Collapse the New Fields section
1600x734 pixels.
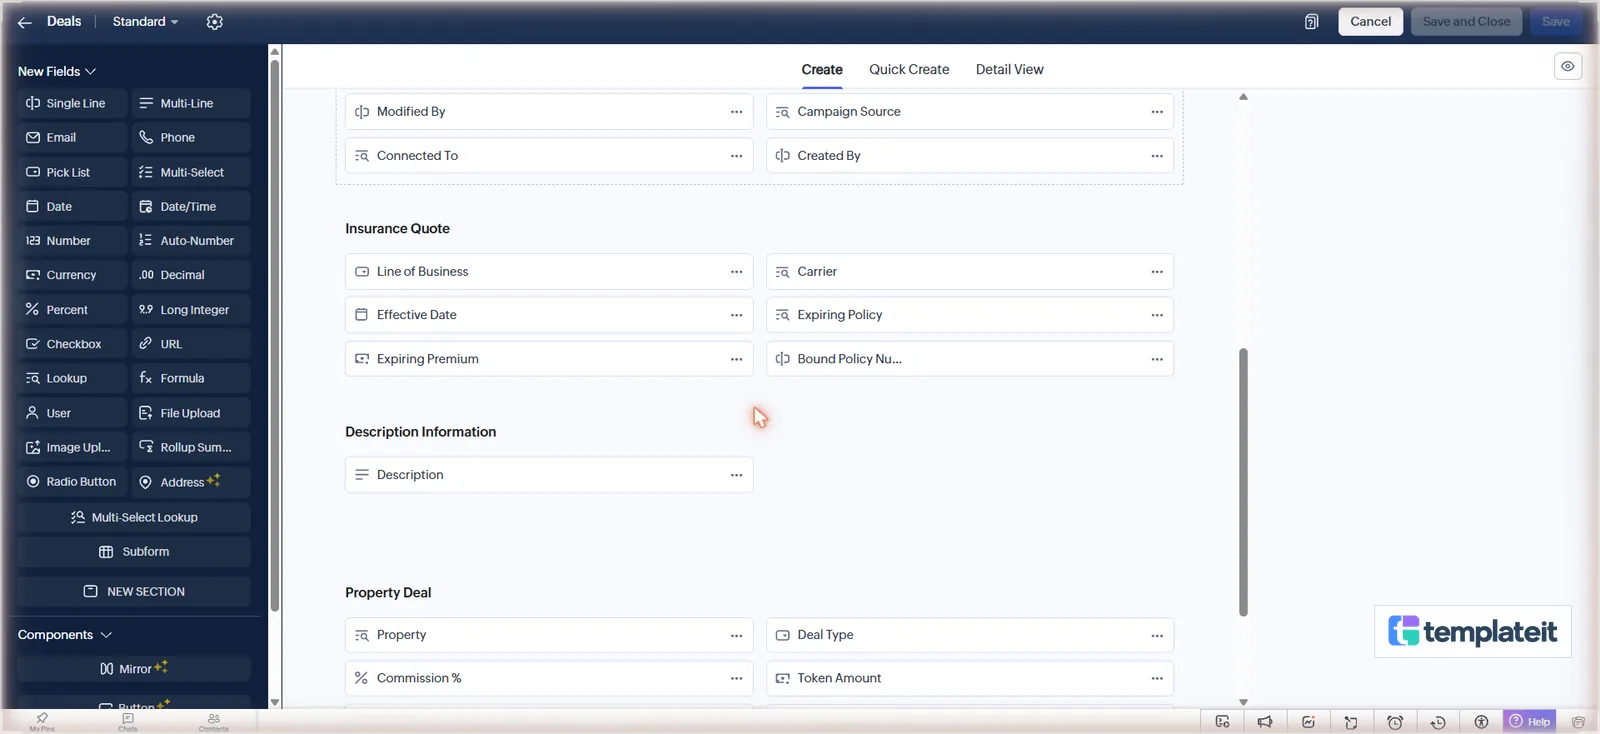coord(57,72)
